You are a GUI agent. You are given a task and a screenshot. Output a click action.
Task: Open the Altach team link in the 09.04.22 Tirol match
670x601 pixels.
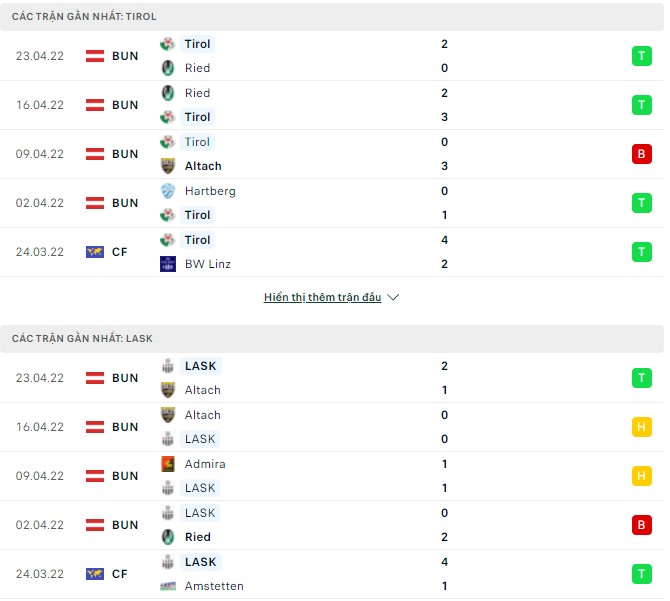click(x=203, y=166)
